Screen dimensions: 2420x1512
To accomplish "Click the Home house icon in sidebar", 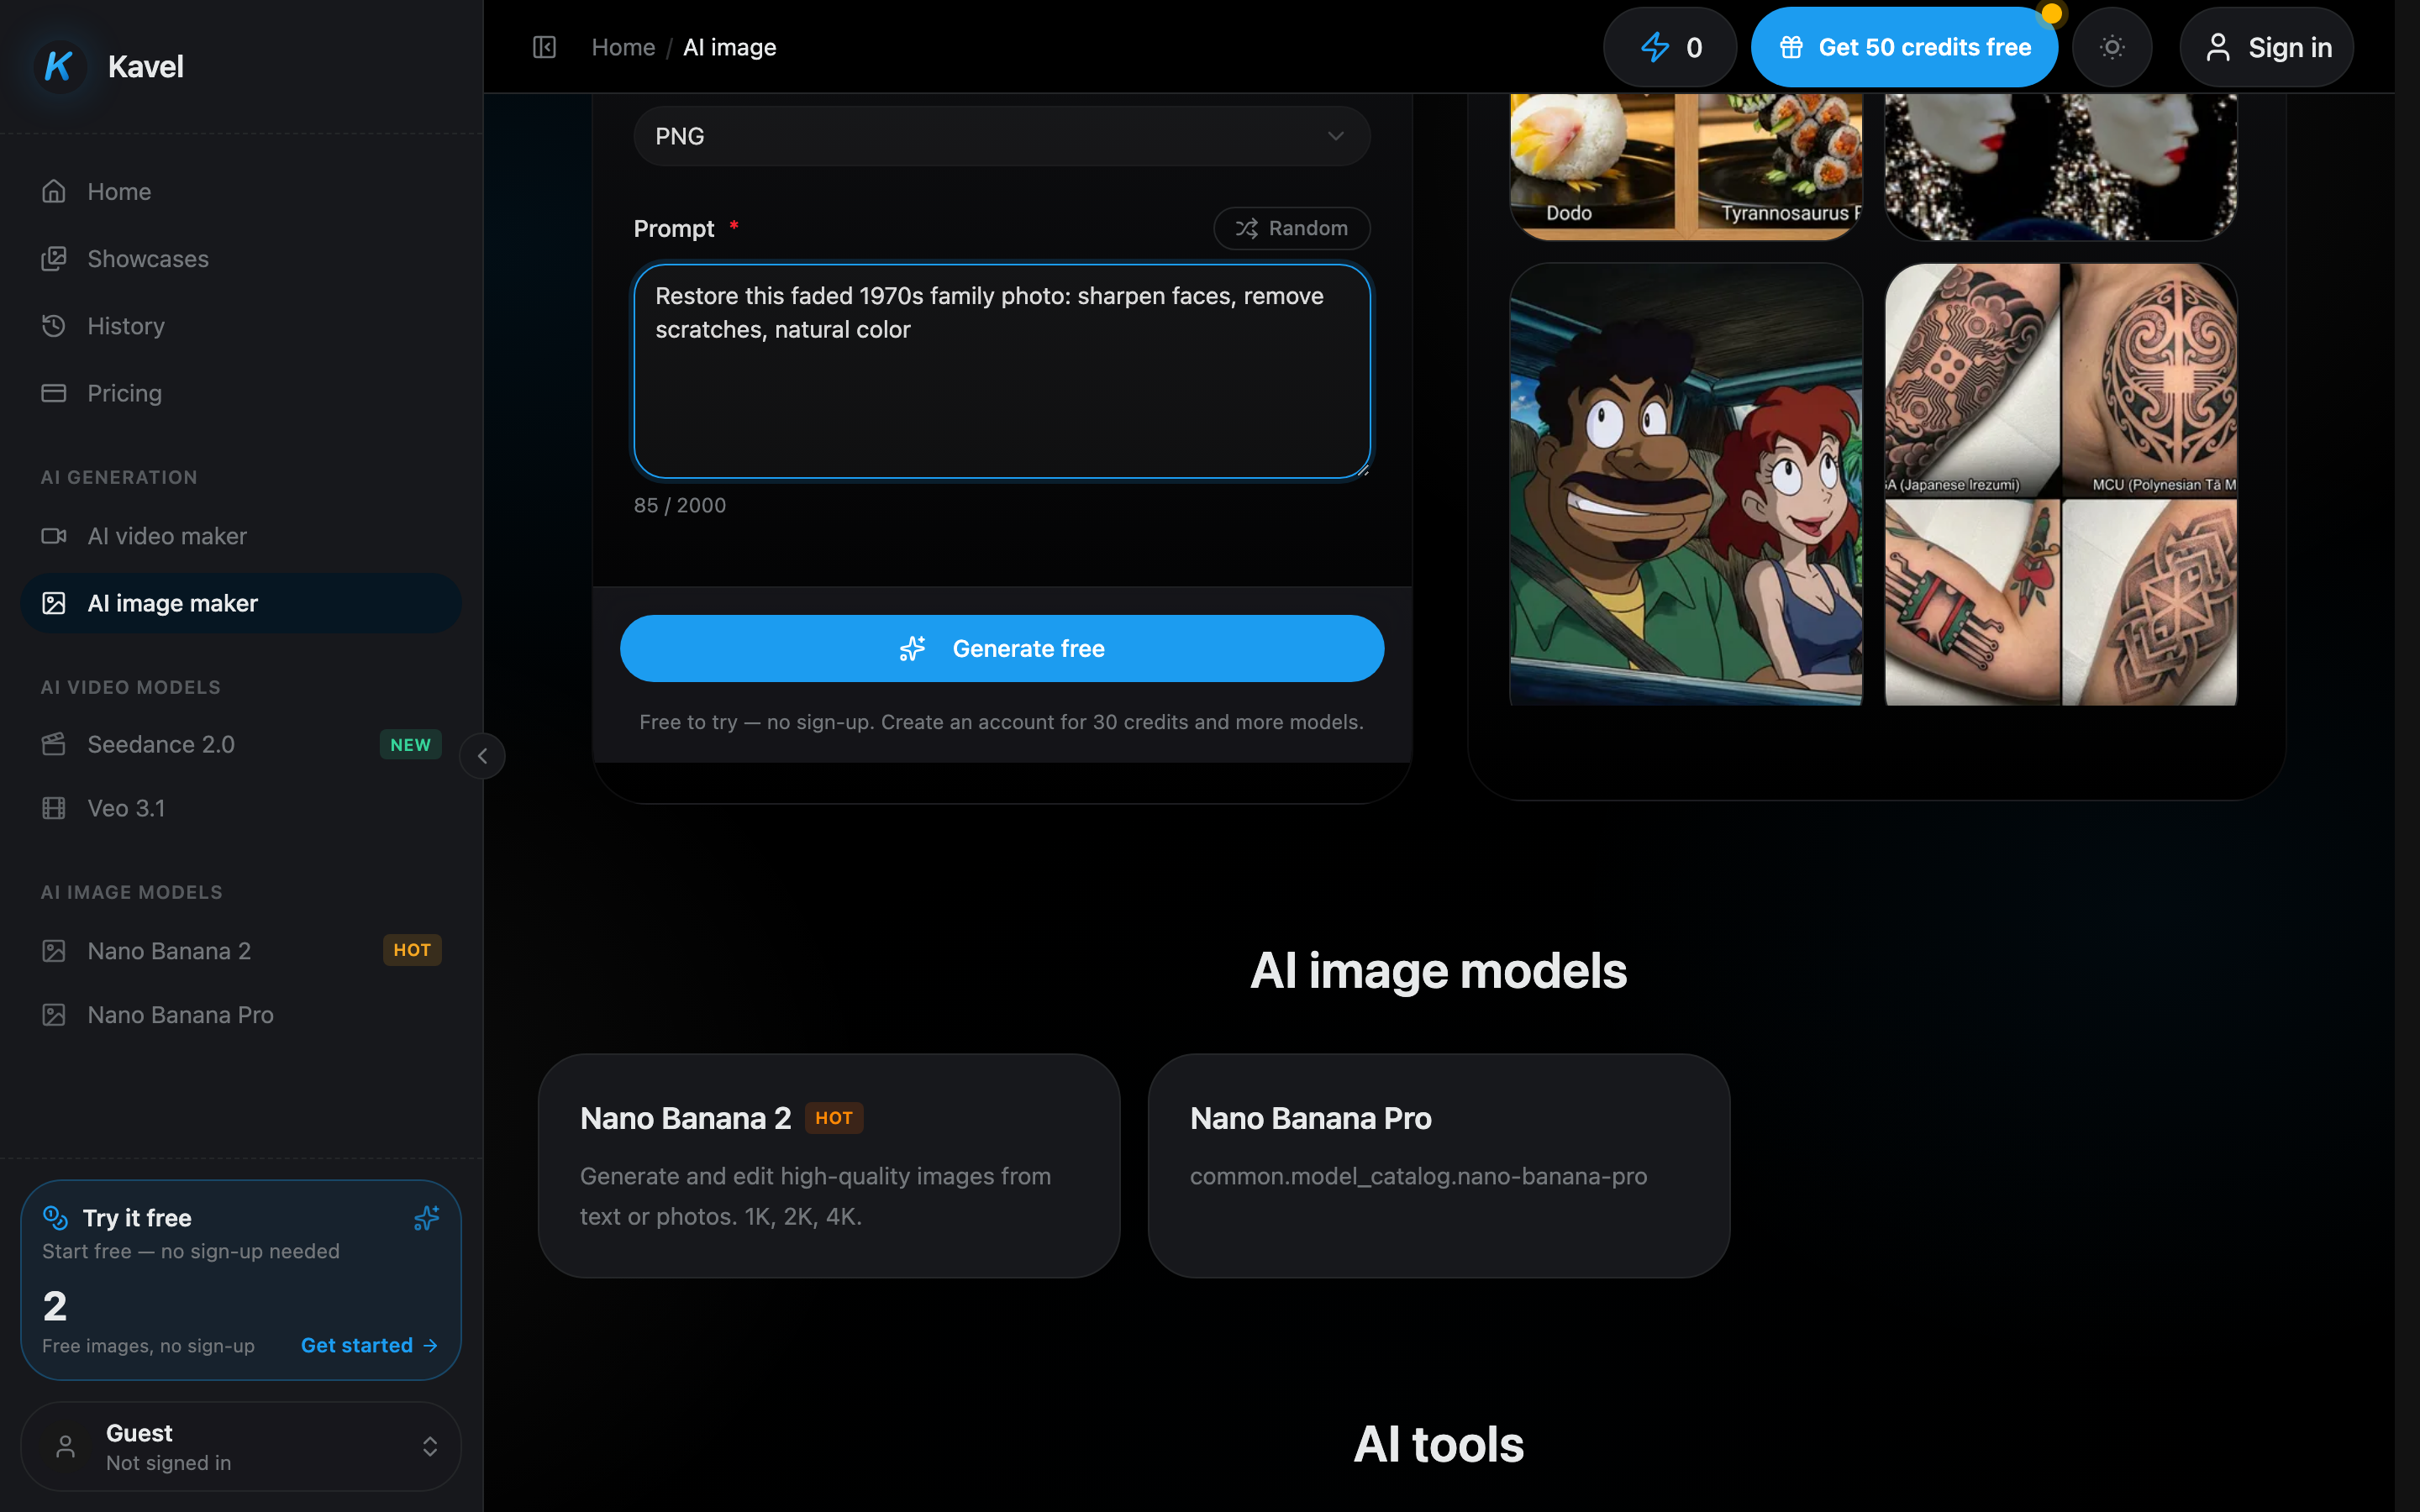I will [x=54, y=191].
